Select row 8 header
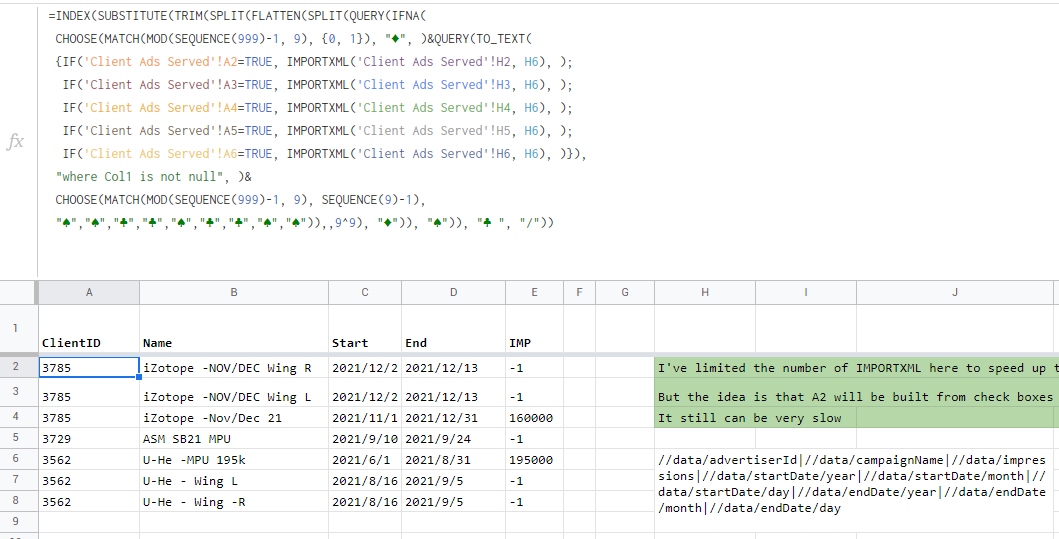The width and height of the screenshot is (1059, 539). [x=17, y=501]
